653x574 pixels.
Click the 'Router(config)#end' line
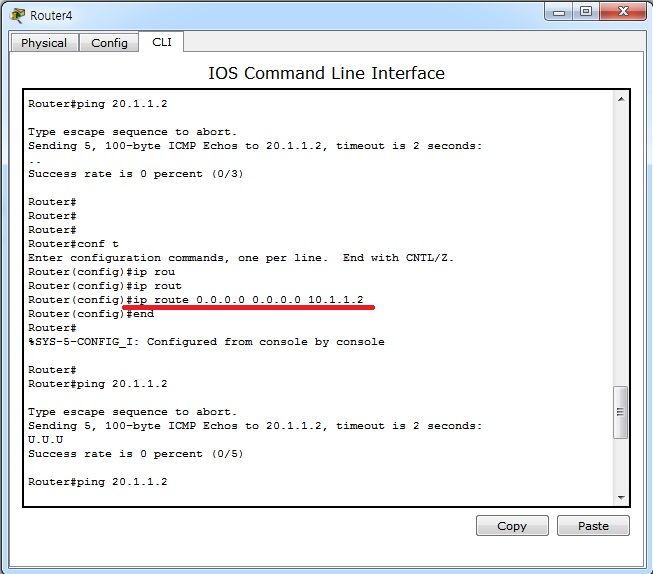(91, 314)
